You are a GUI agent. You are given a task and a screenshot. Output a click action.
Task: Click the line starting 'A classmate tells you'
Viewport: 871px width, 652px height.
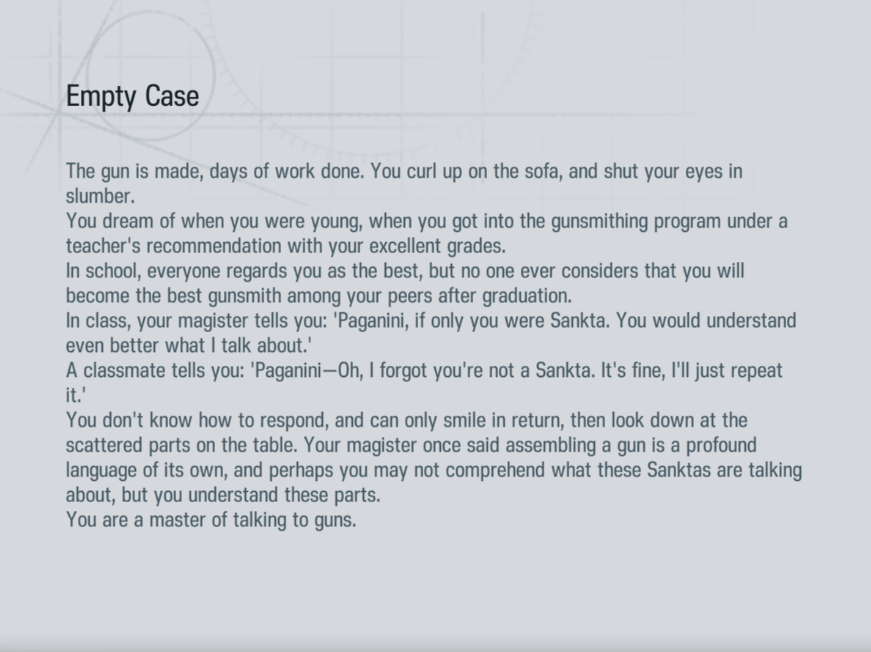tap(424, 370)
